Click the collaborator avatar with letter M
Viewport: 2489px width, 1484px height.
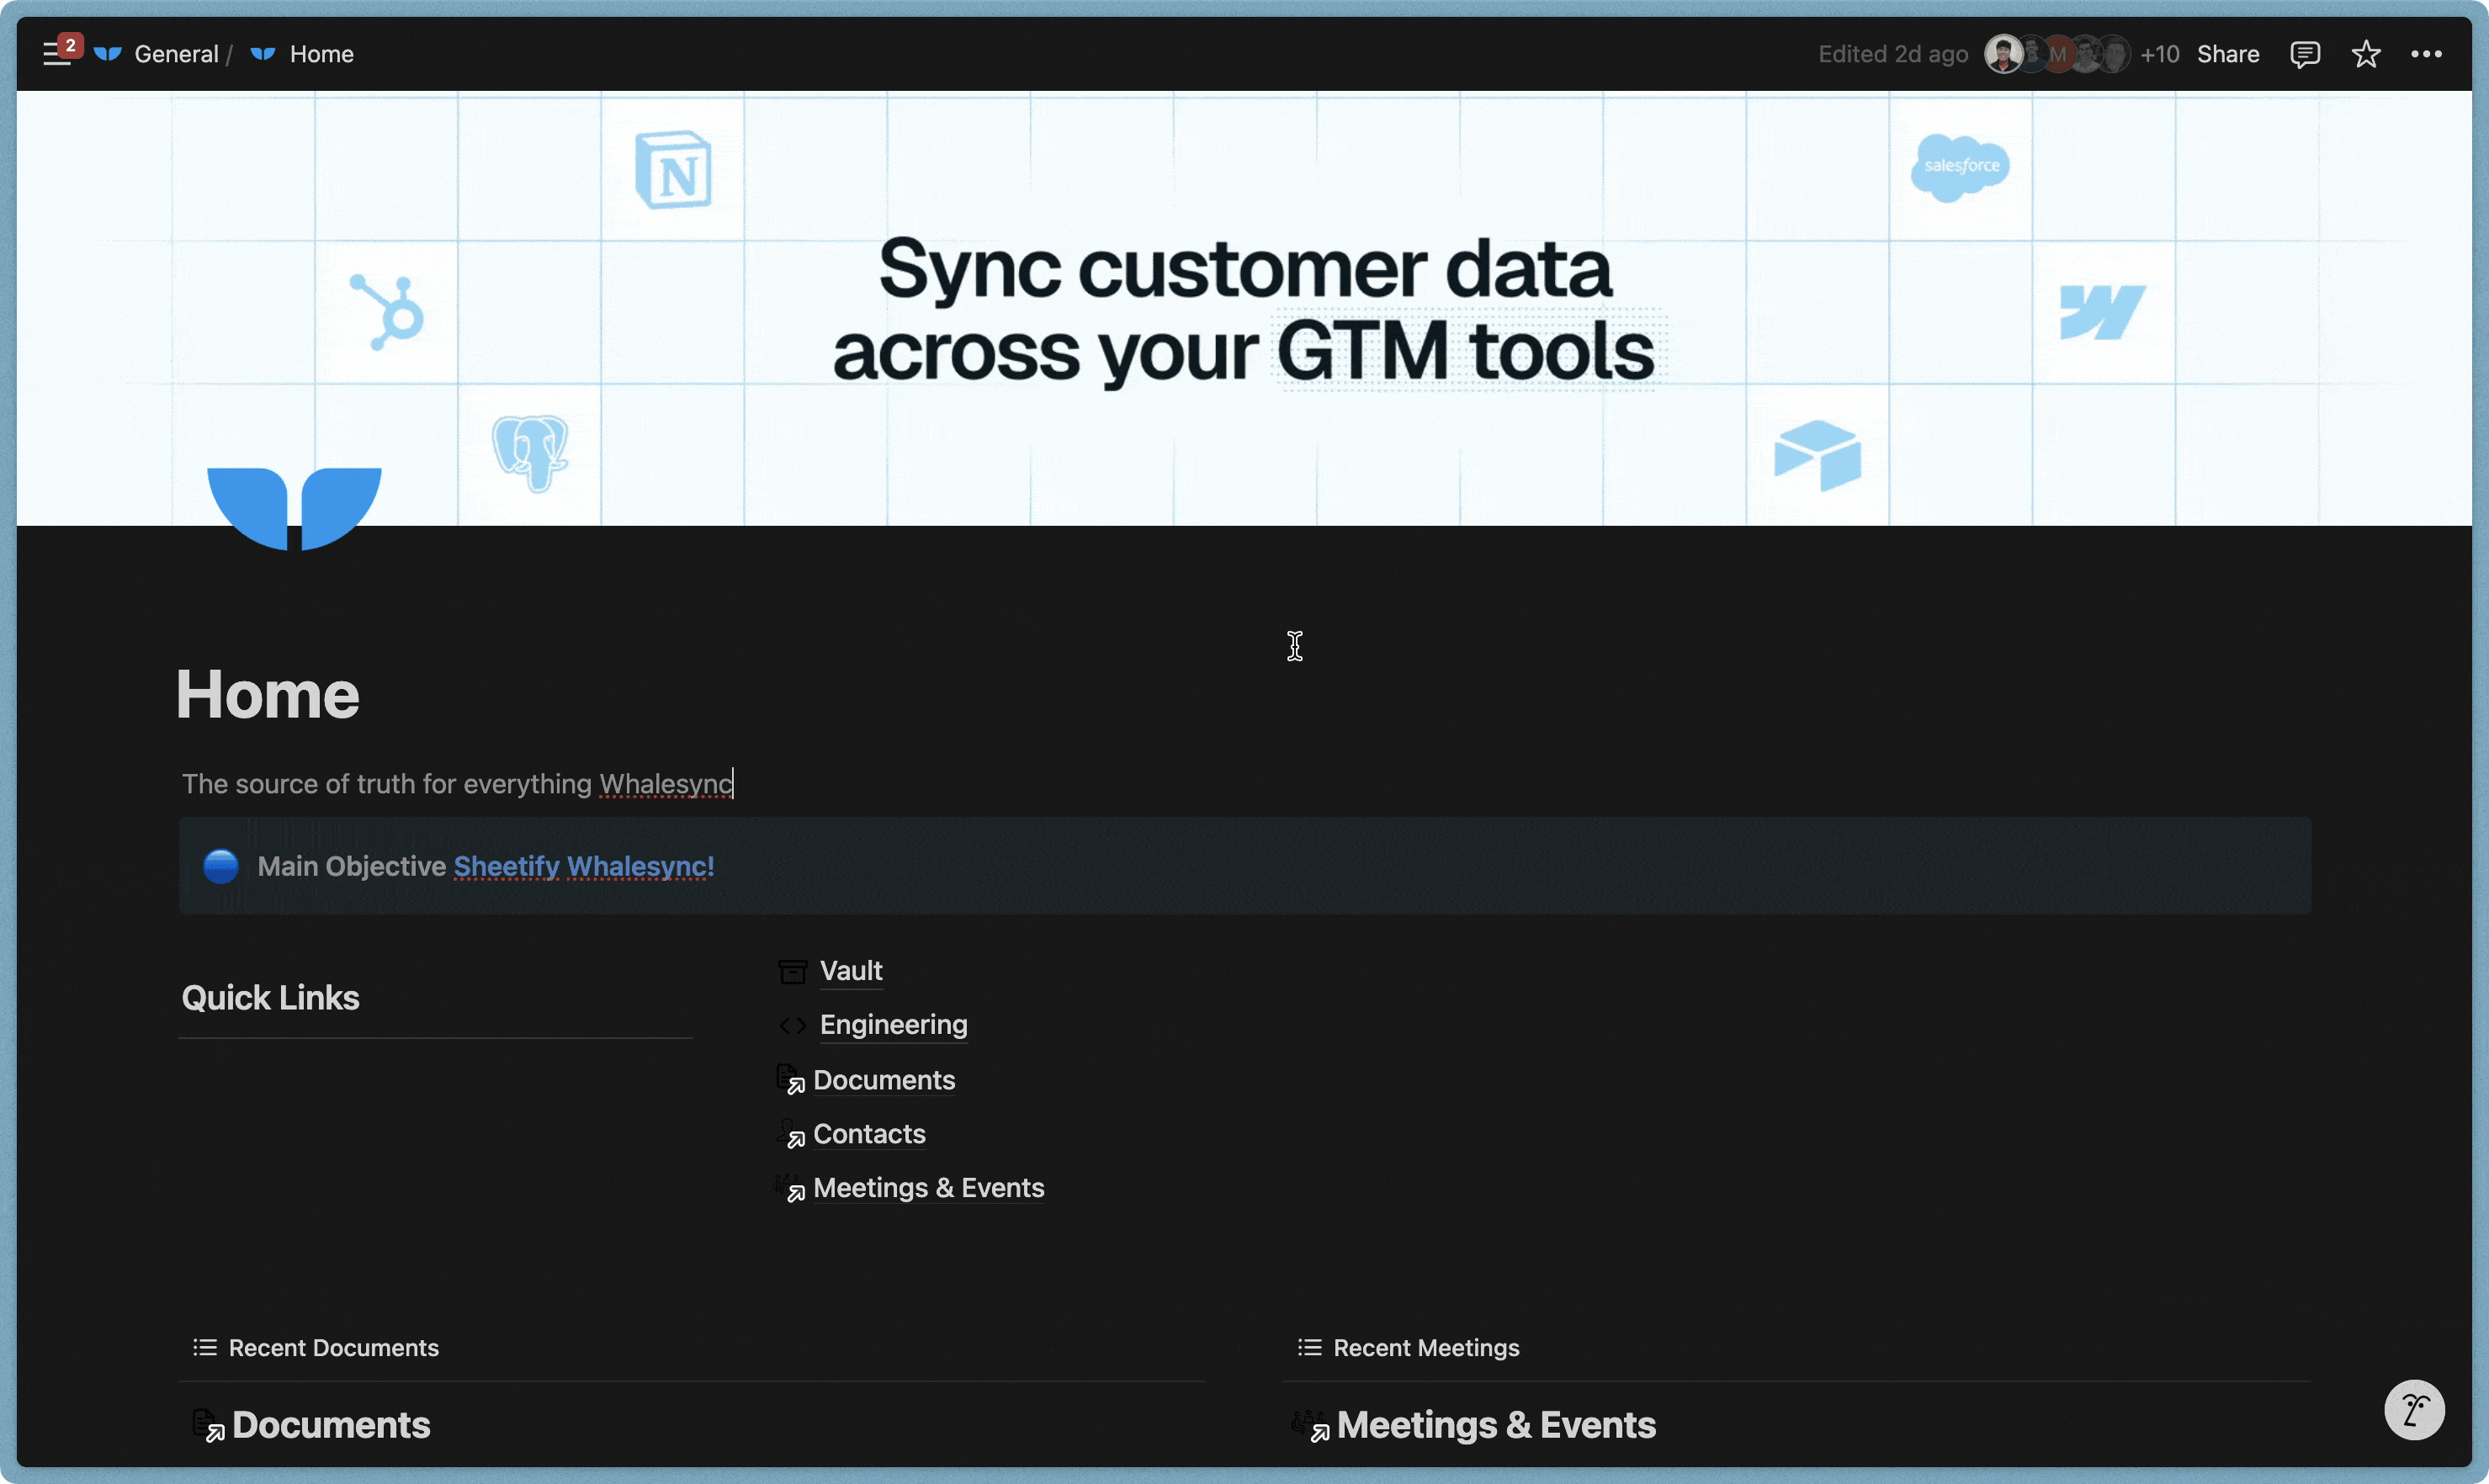2057,54
